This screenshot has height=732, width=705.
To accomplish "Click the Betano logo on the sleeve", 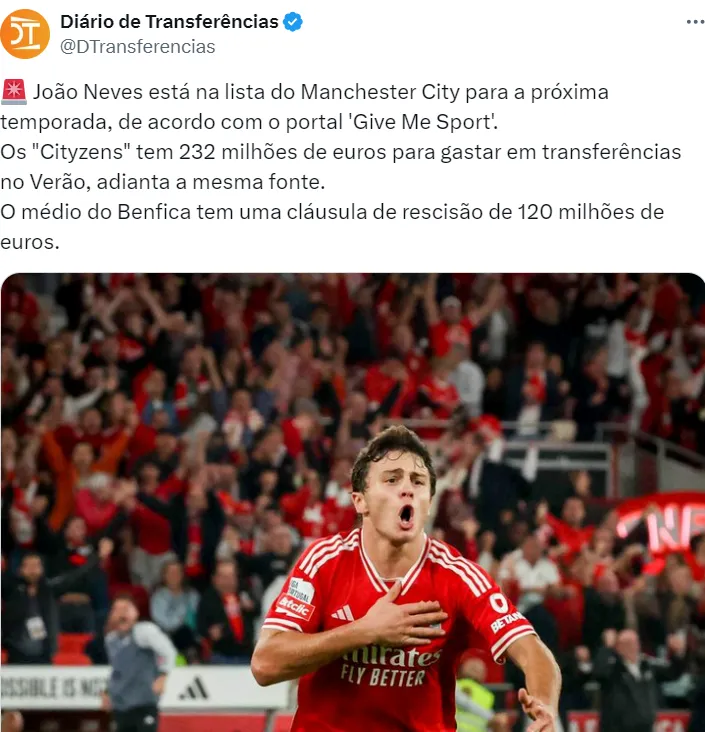I will (505, 612).
